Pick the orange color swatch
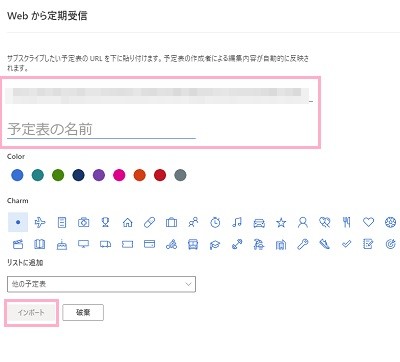 tap(139, 175)
